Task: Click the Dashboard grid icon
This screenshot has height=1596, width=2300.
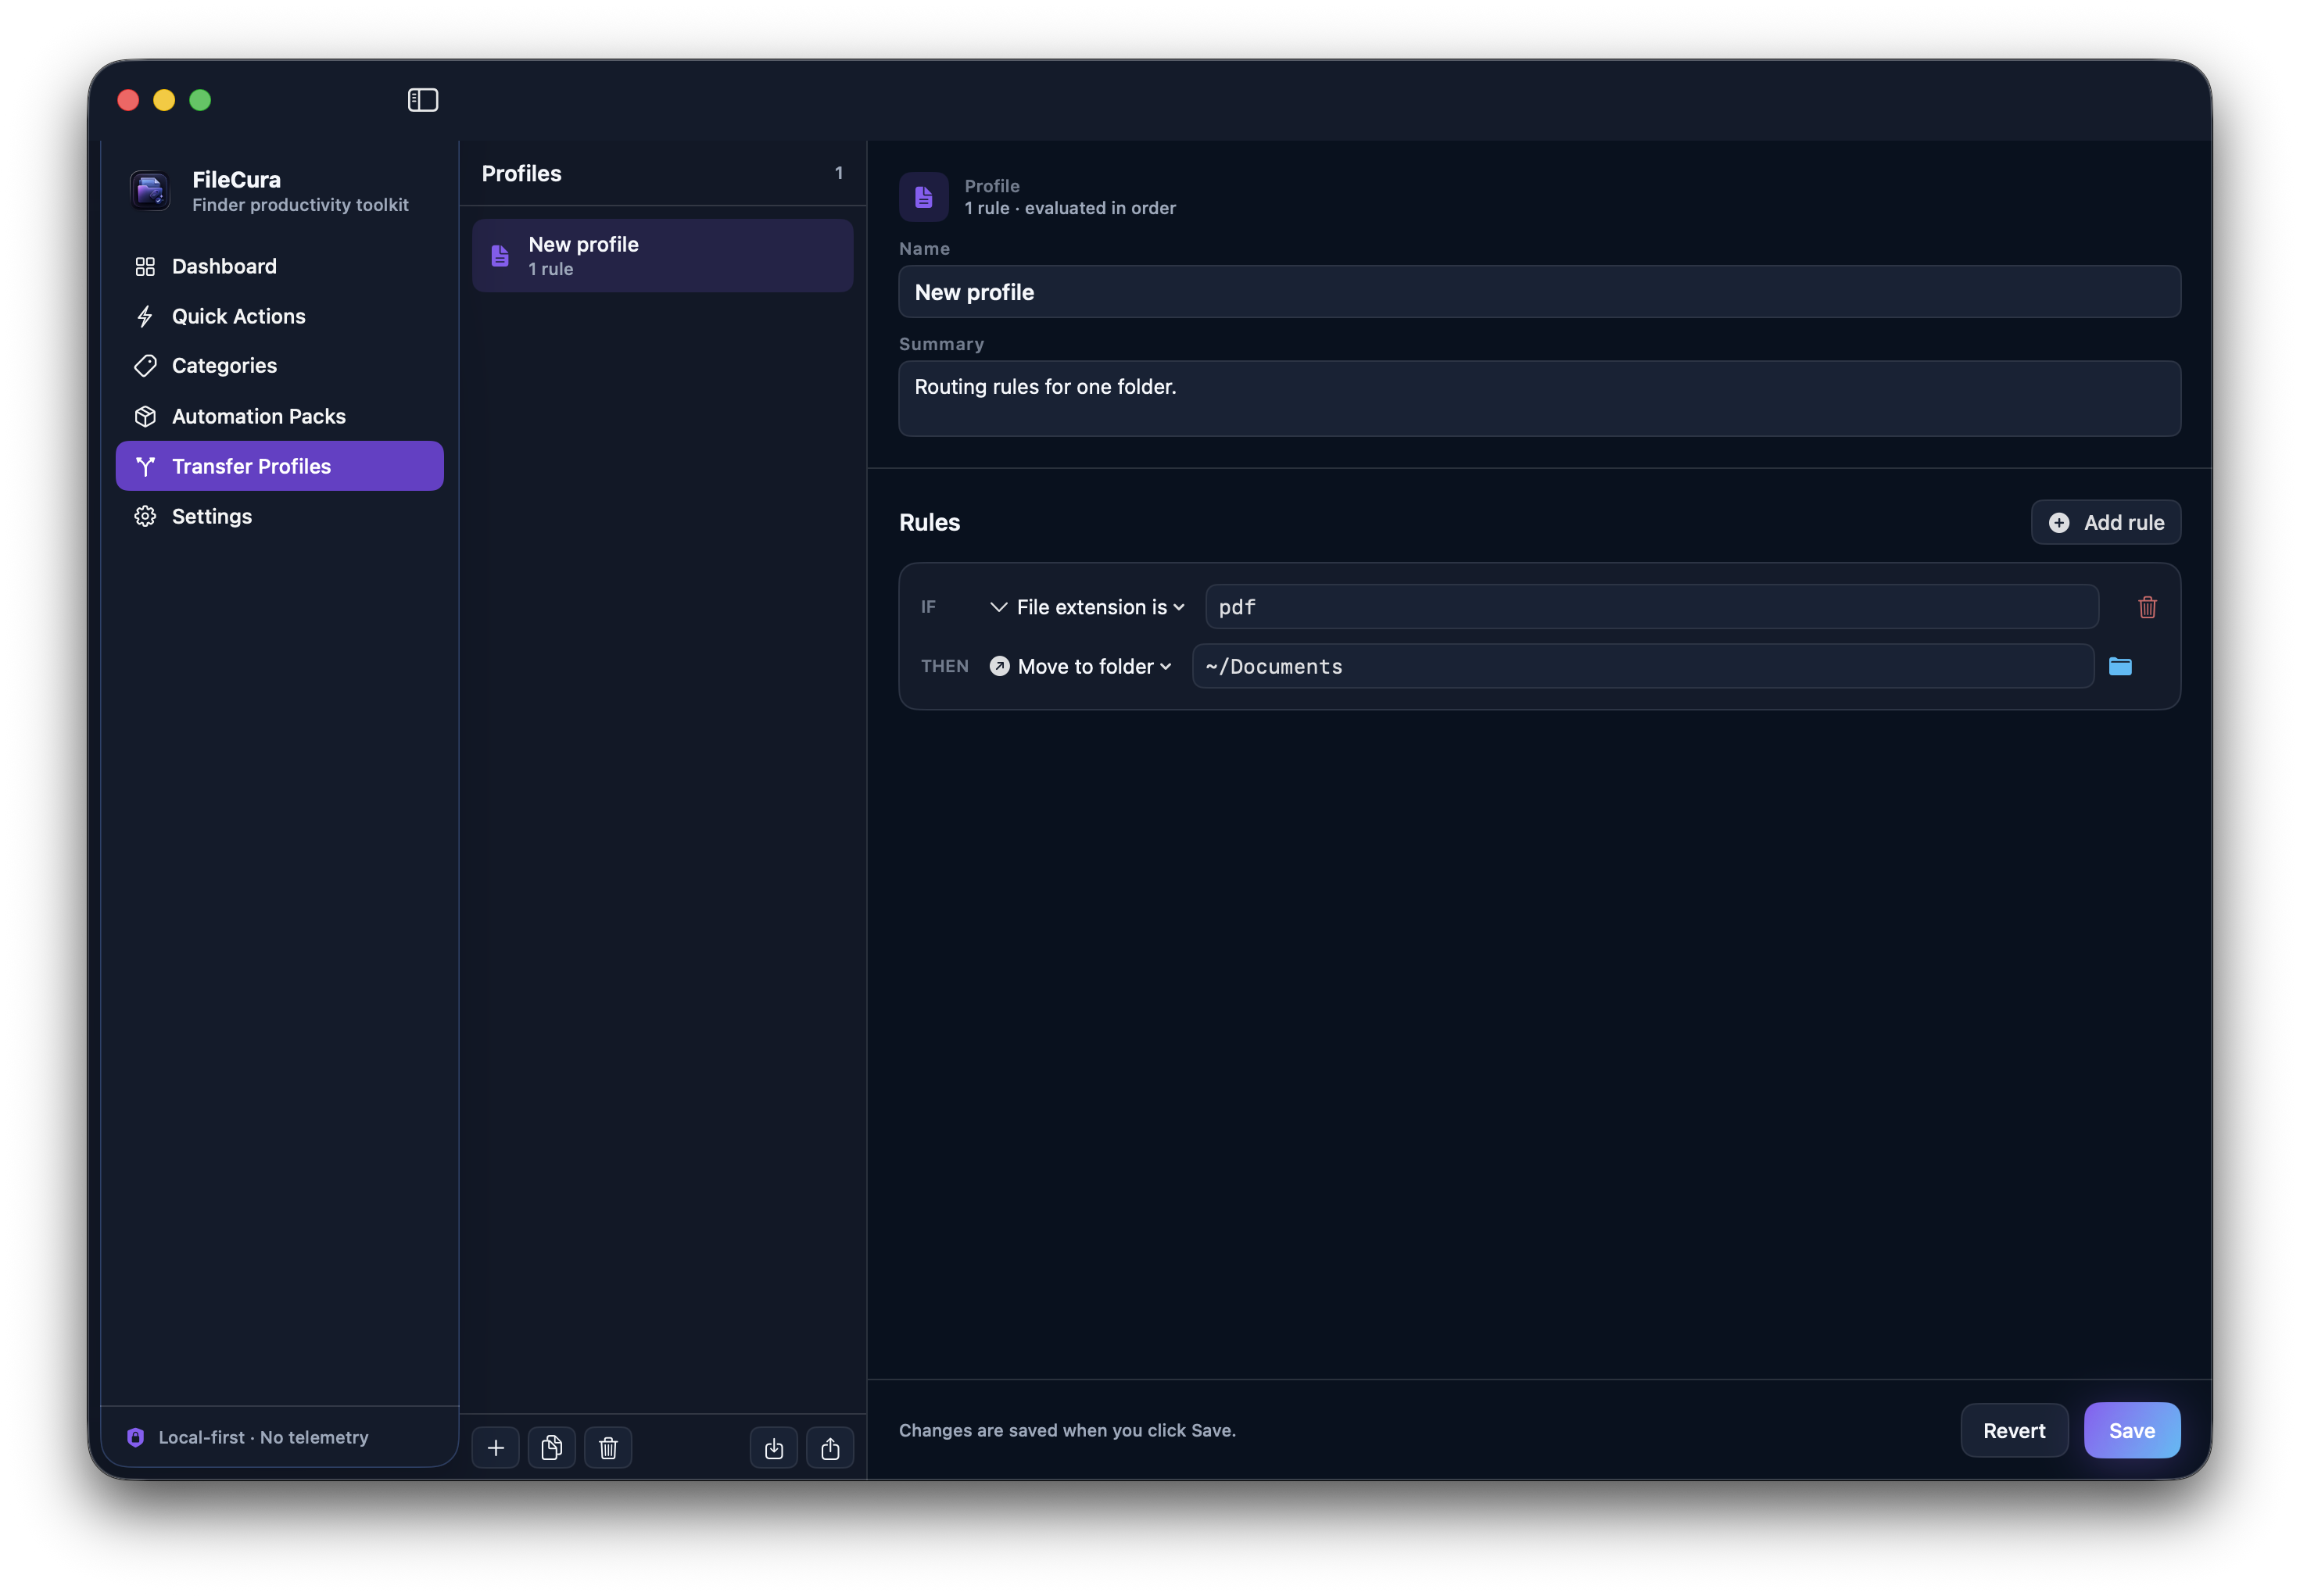Action: pyautogui.click(x=145, y=266)
